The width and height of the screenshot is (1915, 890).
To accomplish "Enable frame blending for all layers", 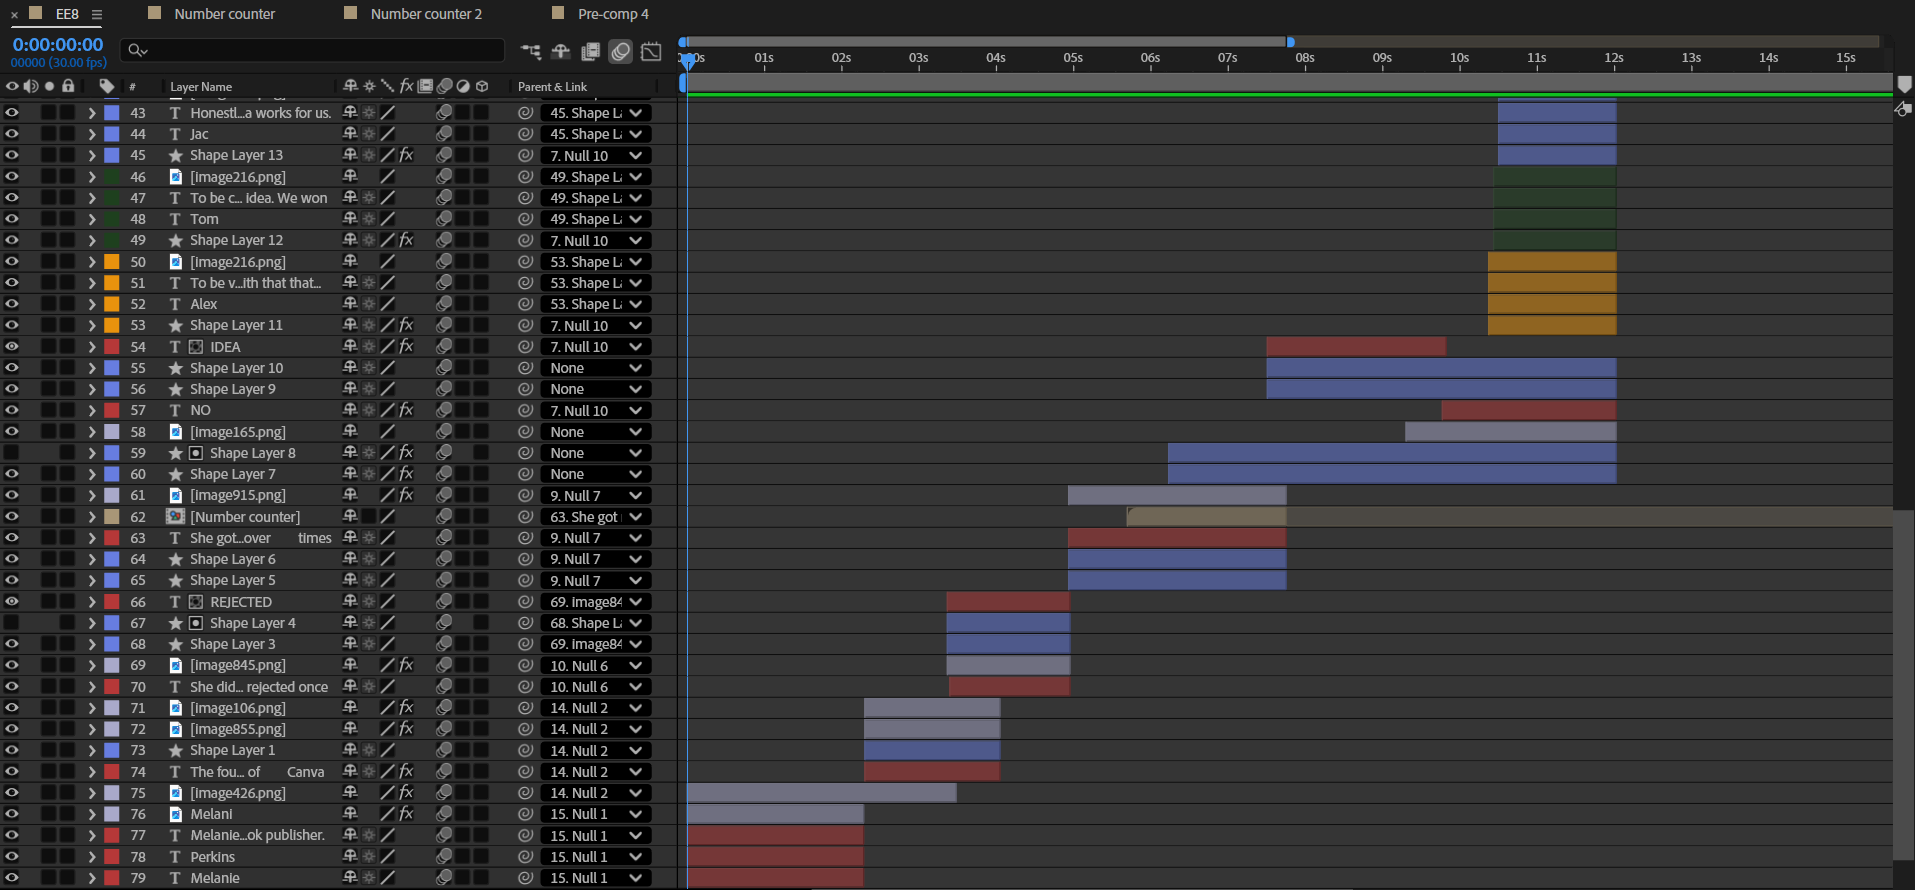I will click(x=591, y=51).
